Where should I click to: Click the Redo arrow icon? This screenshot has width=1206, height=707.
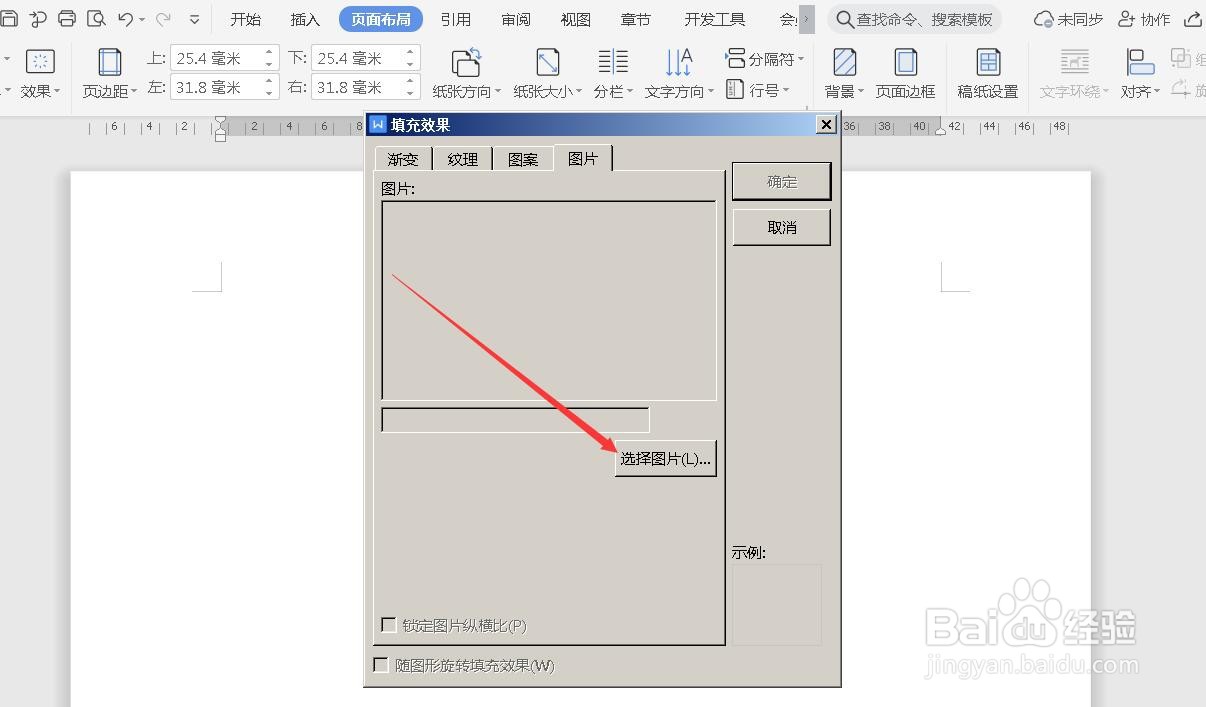coord(162,19)
